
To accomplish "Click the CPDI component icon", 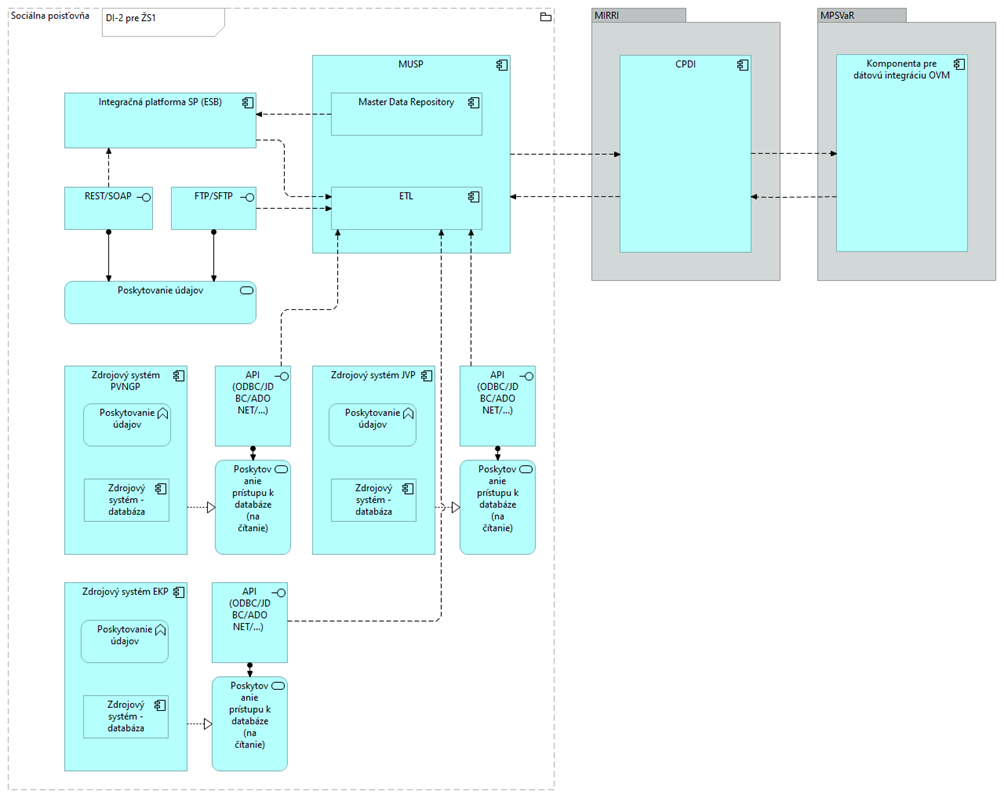I will [x=743, y=65].
